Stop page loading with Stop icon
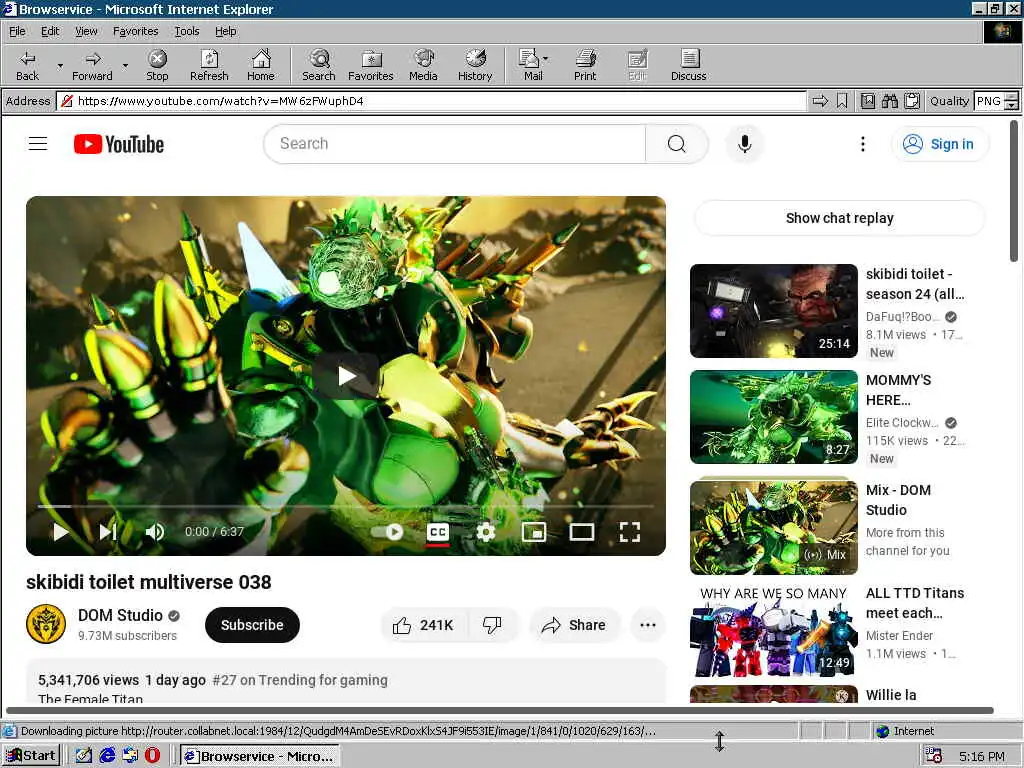The width and height of the screenshot is (1024, 768). tap(157, 65)
